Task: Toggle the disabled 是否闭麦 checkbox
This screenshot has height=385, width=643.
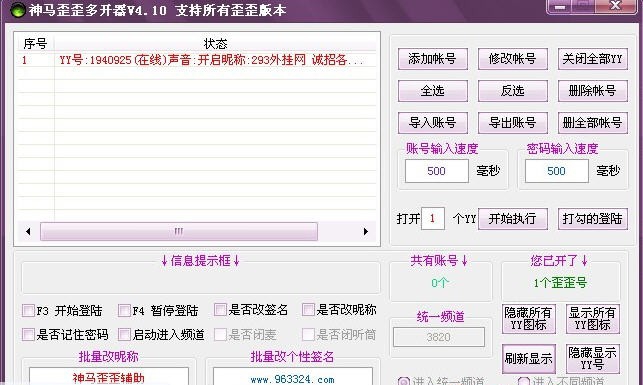Action: [220, 335]
